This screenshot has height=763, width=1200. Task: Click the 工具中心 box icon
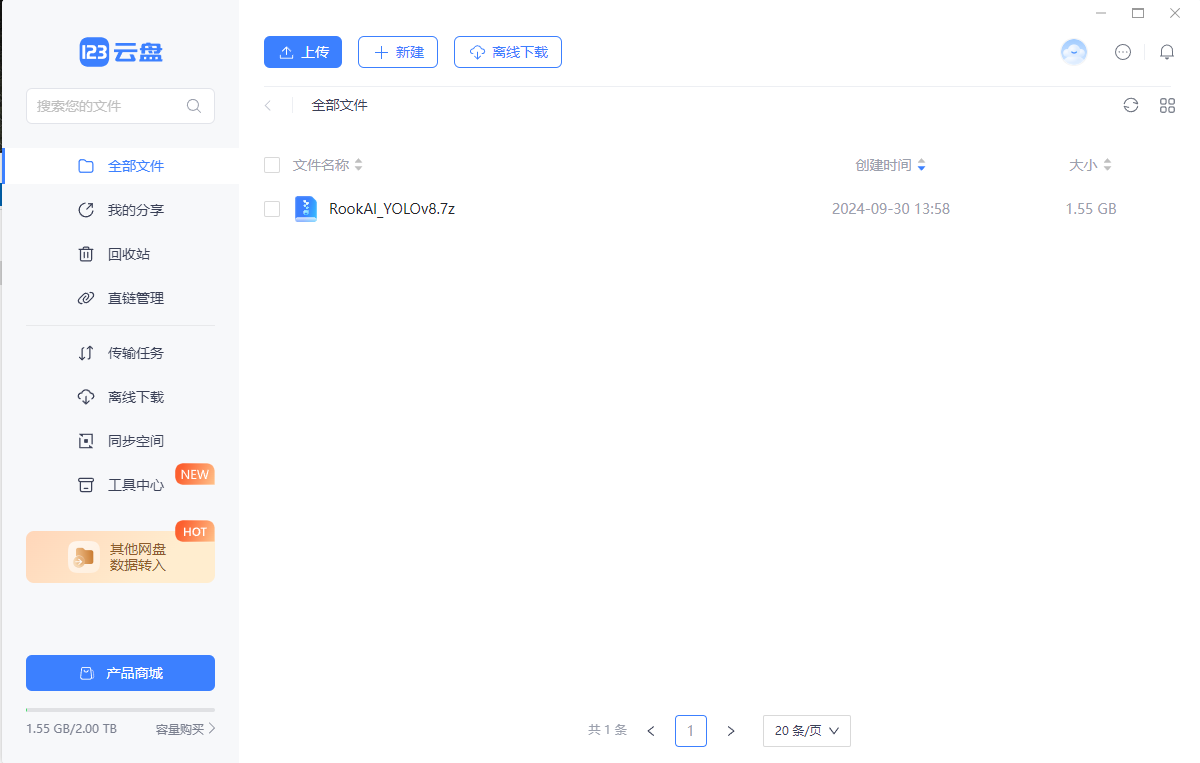coord(86,485)
